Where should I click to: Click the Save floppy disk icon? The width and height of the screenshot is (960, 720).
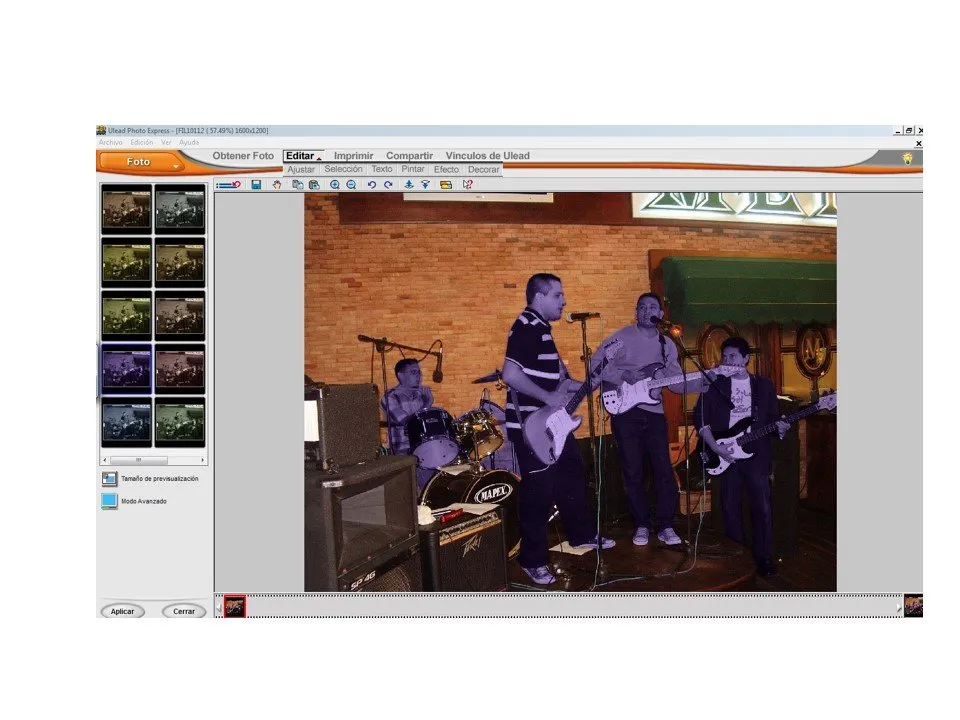click(257, 185)
